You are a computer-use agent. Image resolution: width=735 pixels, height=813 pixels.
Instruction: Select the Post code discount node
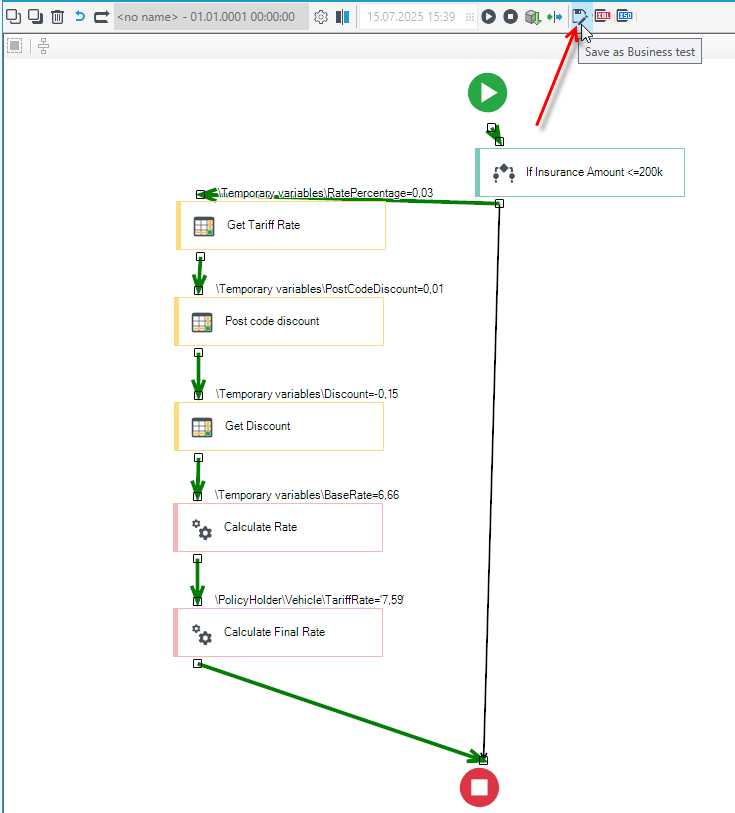pos(279,321)
